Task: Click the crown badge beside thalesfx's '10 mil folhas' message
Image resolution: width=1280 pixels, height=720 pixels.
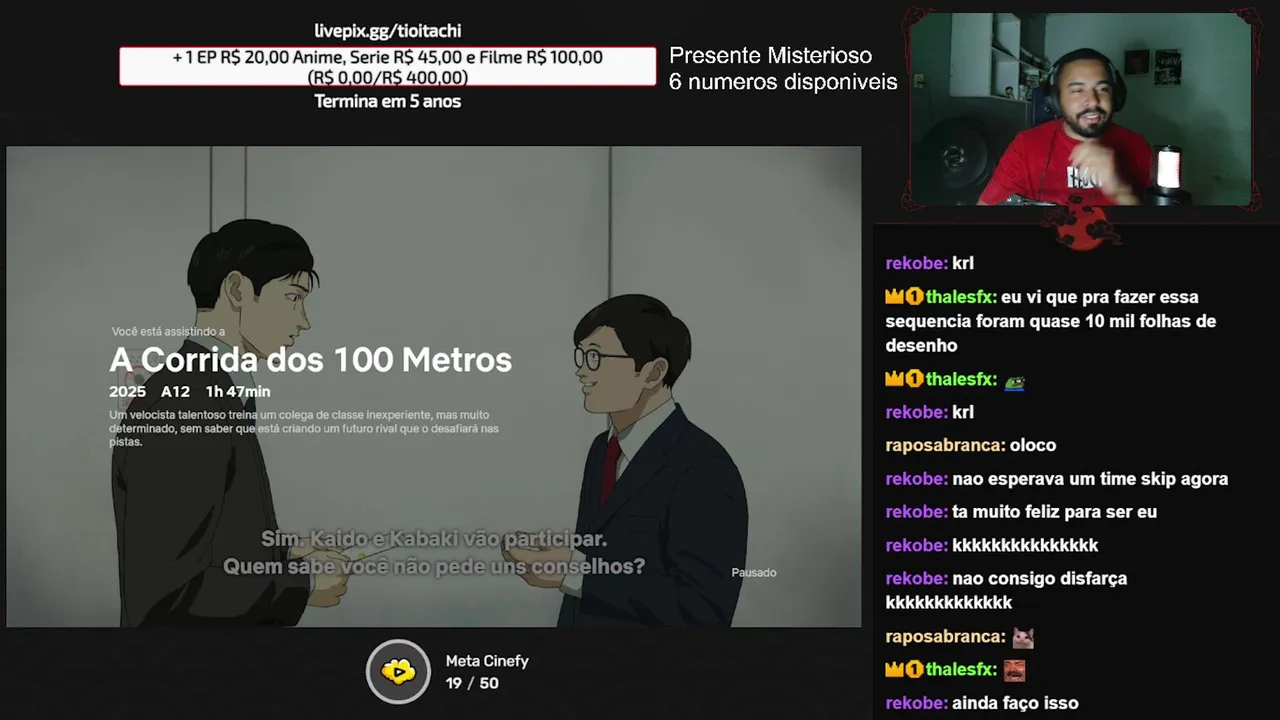Action: click(x=895, y=297)
